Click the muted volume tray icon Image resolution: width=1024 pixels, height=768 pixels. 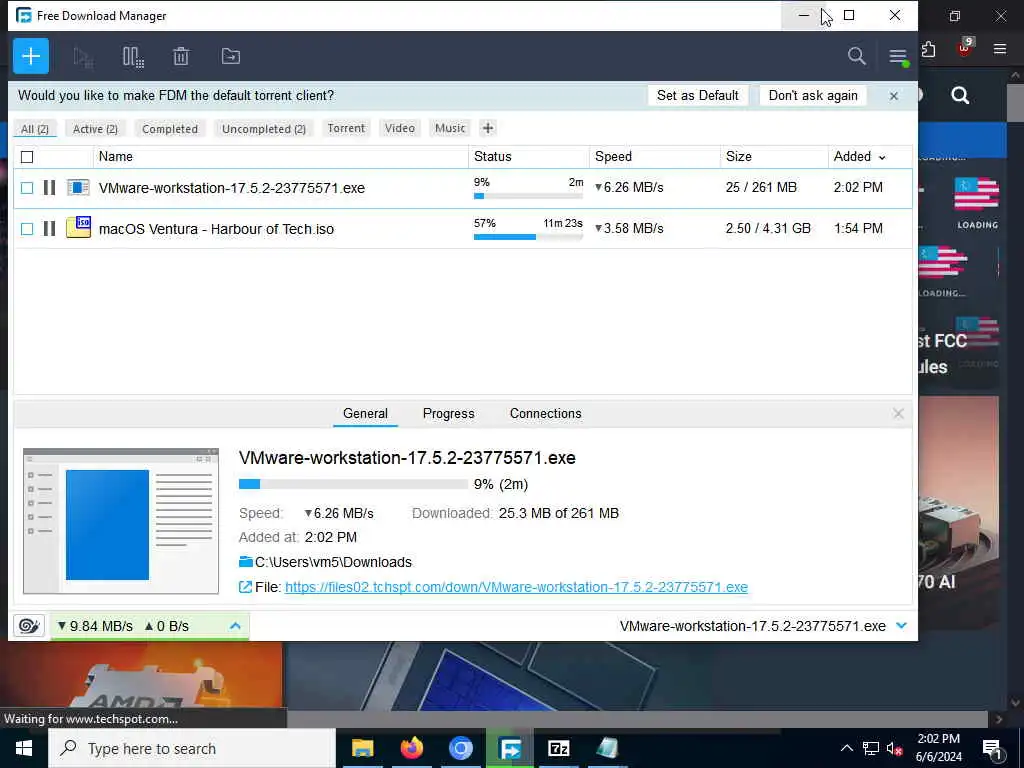click(894, 748)
